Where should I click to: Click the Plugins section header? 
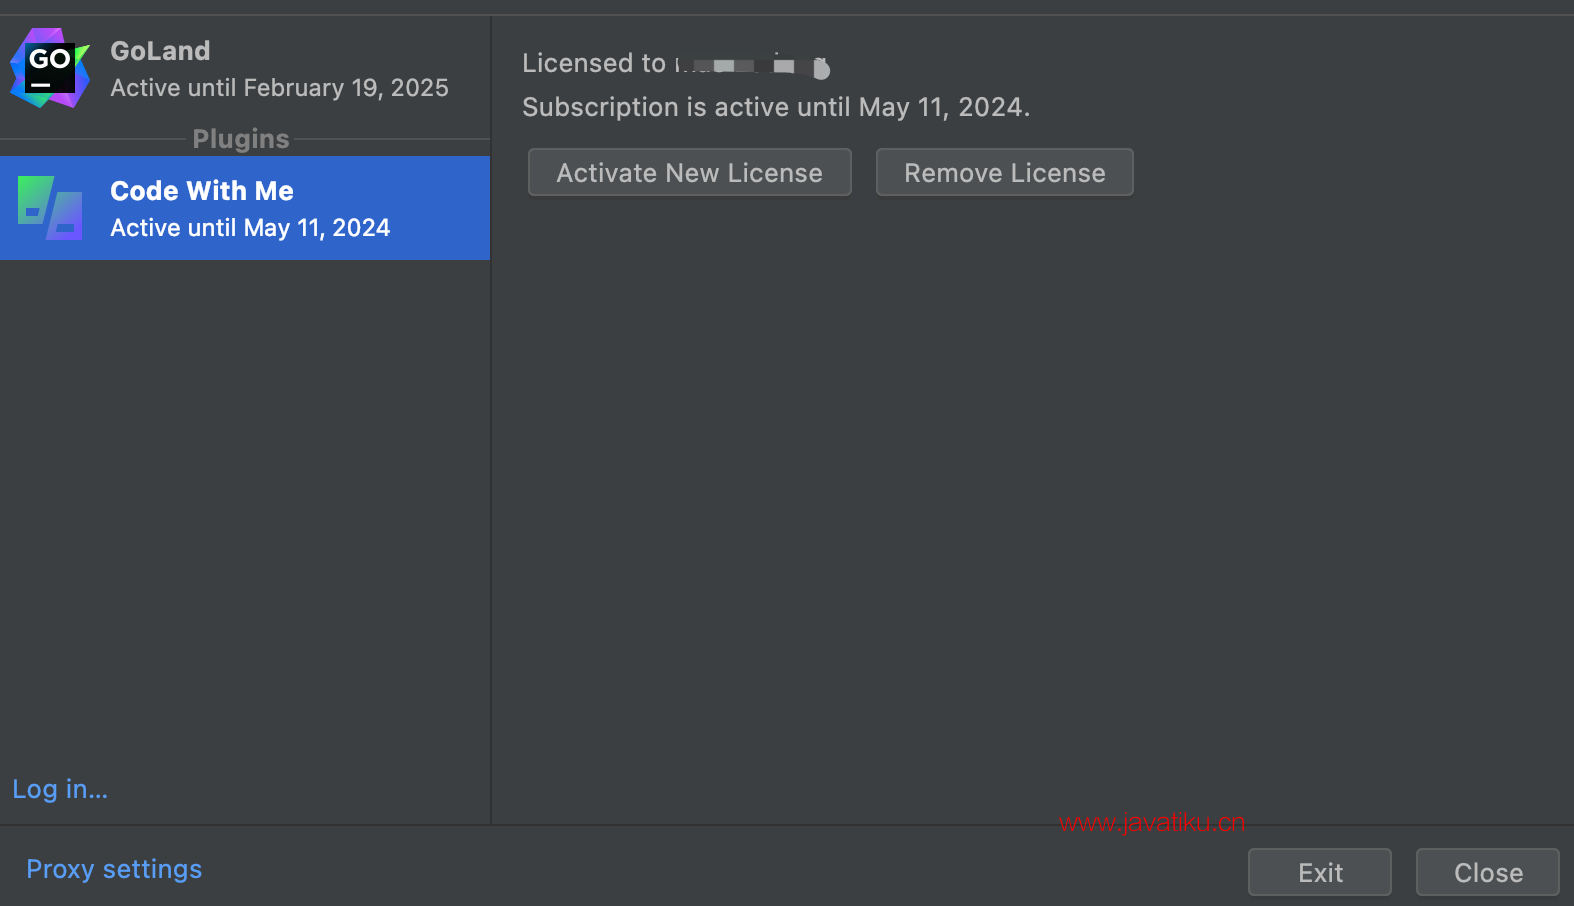pyautogui.click(x=241, y=139)
